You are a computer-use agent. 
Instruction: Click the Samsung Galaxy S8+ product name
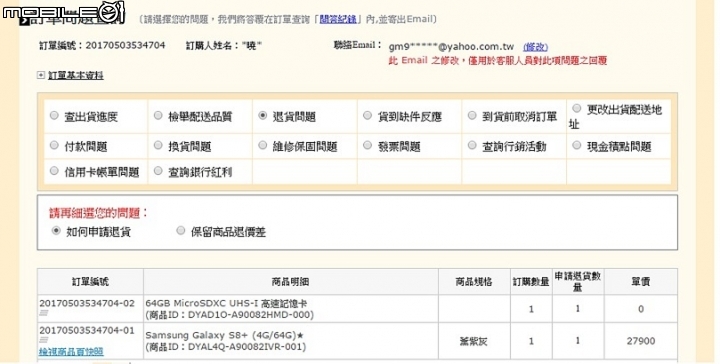pyautogui.click(x=224, y=335)
